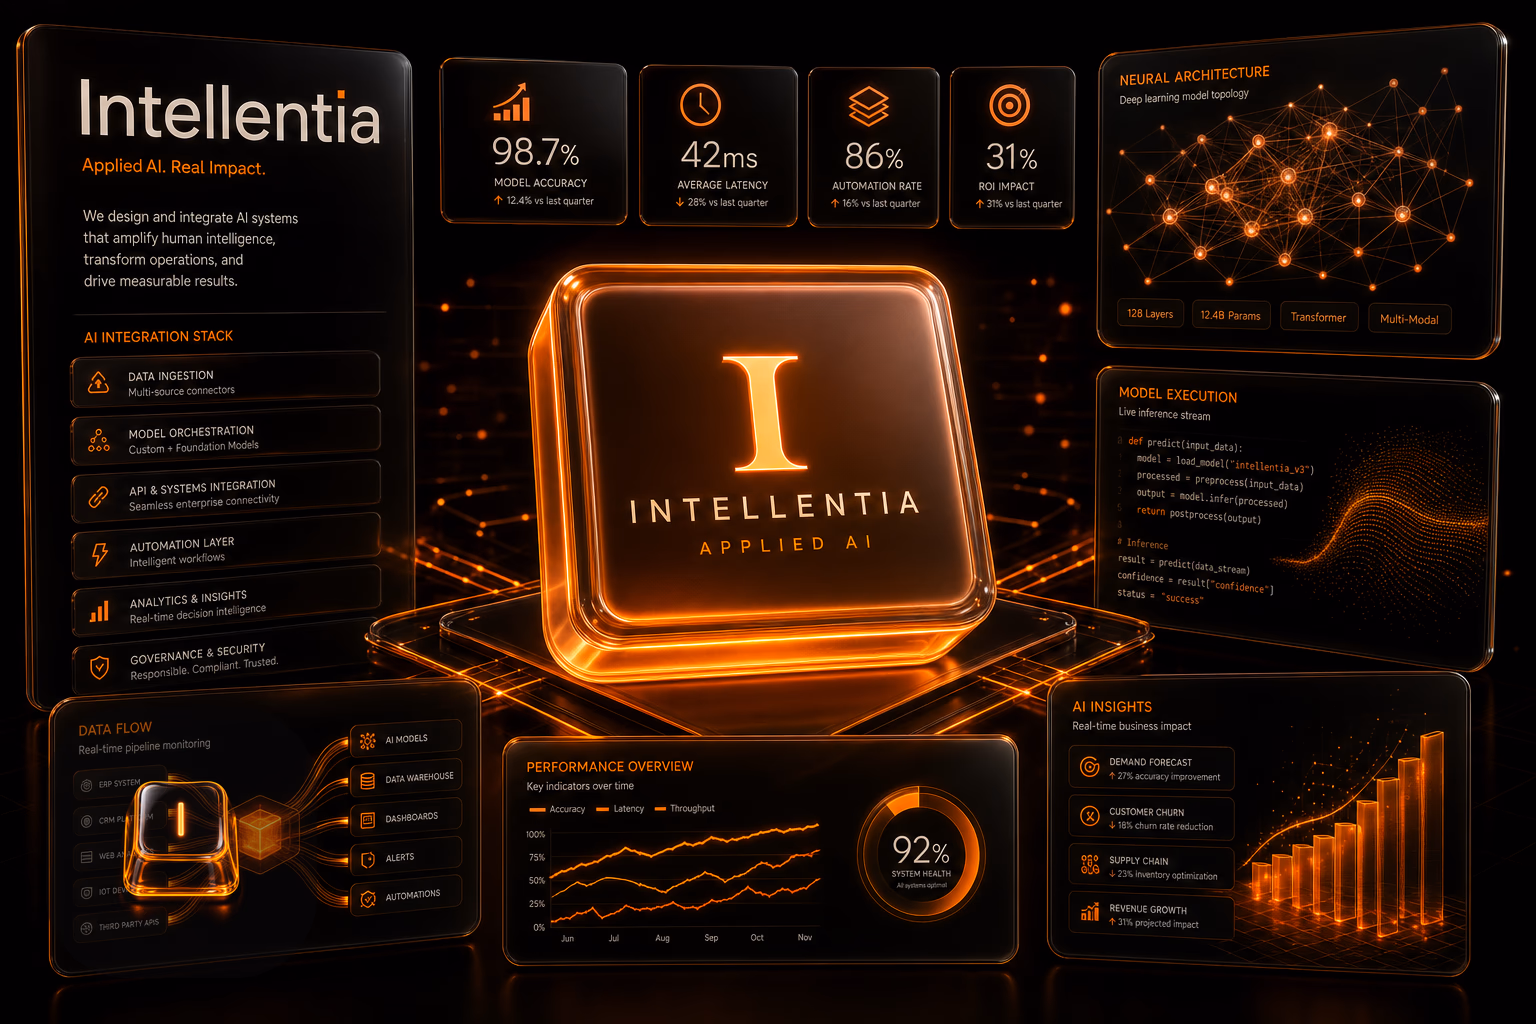Click the Automation Rate layers icon
The image size is (1536, 1024).
pyautogui.click(x=868, y=106)
